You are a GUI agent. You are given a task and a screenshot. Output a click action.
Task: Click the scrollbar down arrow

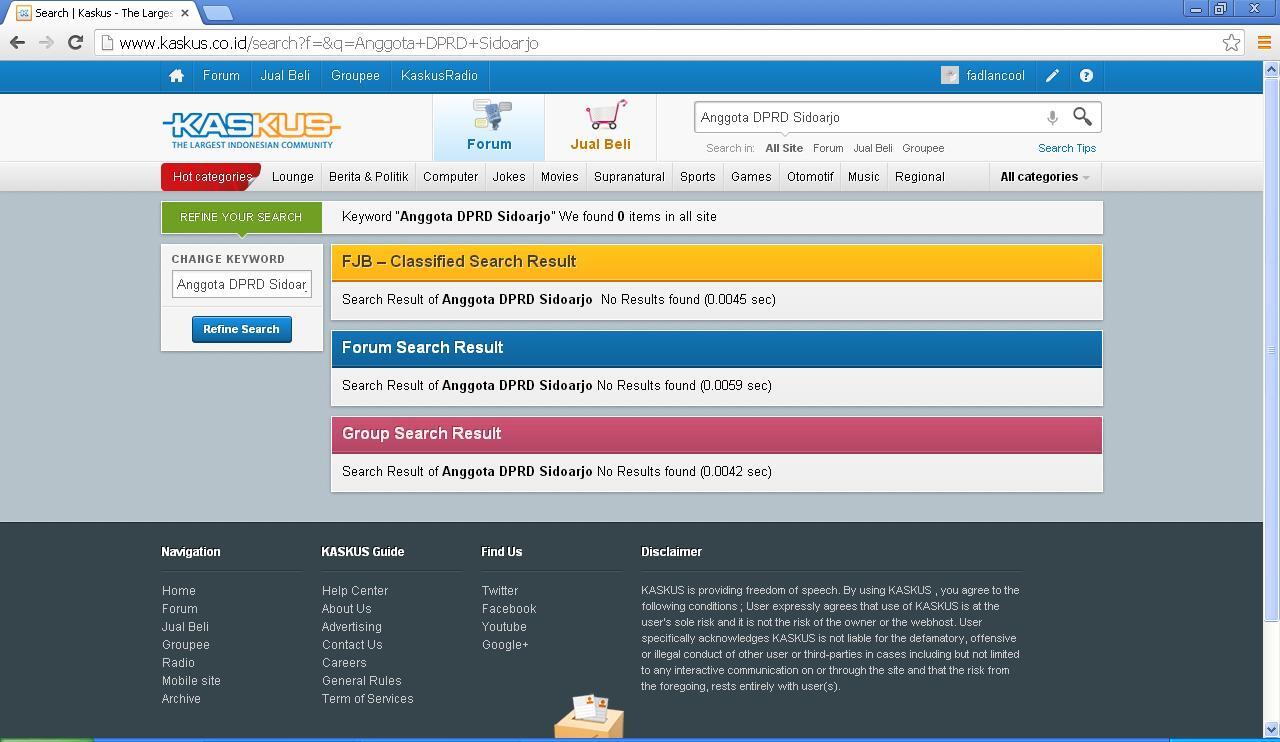tap(1271, 729)
